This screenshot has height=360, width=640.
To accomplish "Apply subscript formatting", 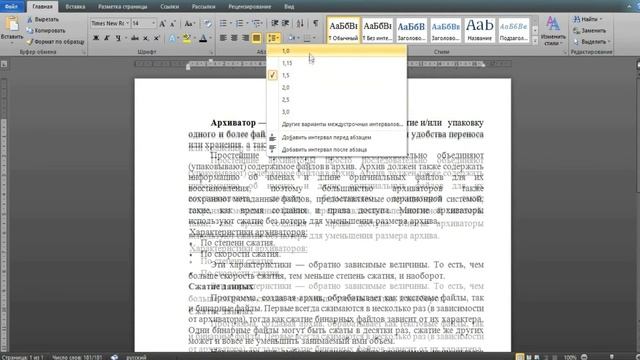I will pos(146,38).
